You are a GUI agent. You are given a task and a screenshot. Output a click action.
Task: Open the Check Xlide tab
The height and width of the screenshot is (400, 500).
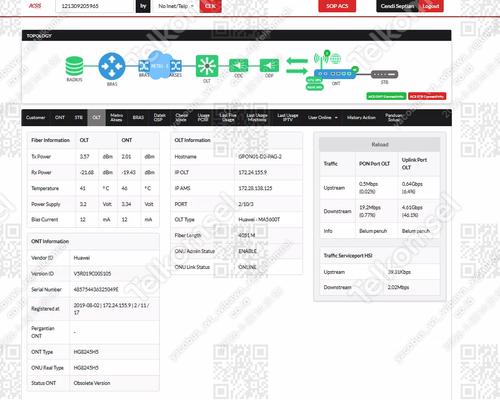[x=181, y=118]
